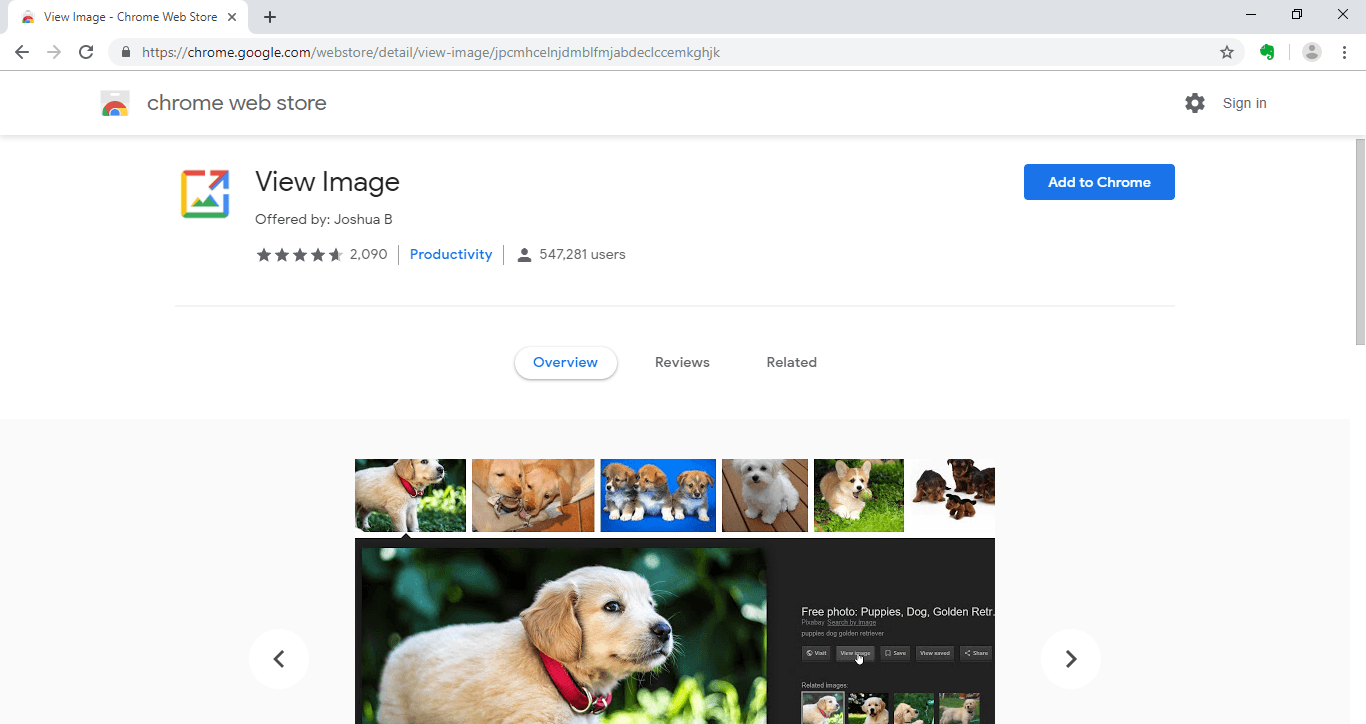
Task: Click the address bar URL
Action: [x=431, y=52]
